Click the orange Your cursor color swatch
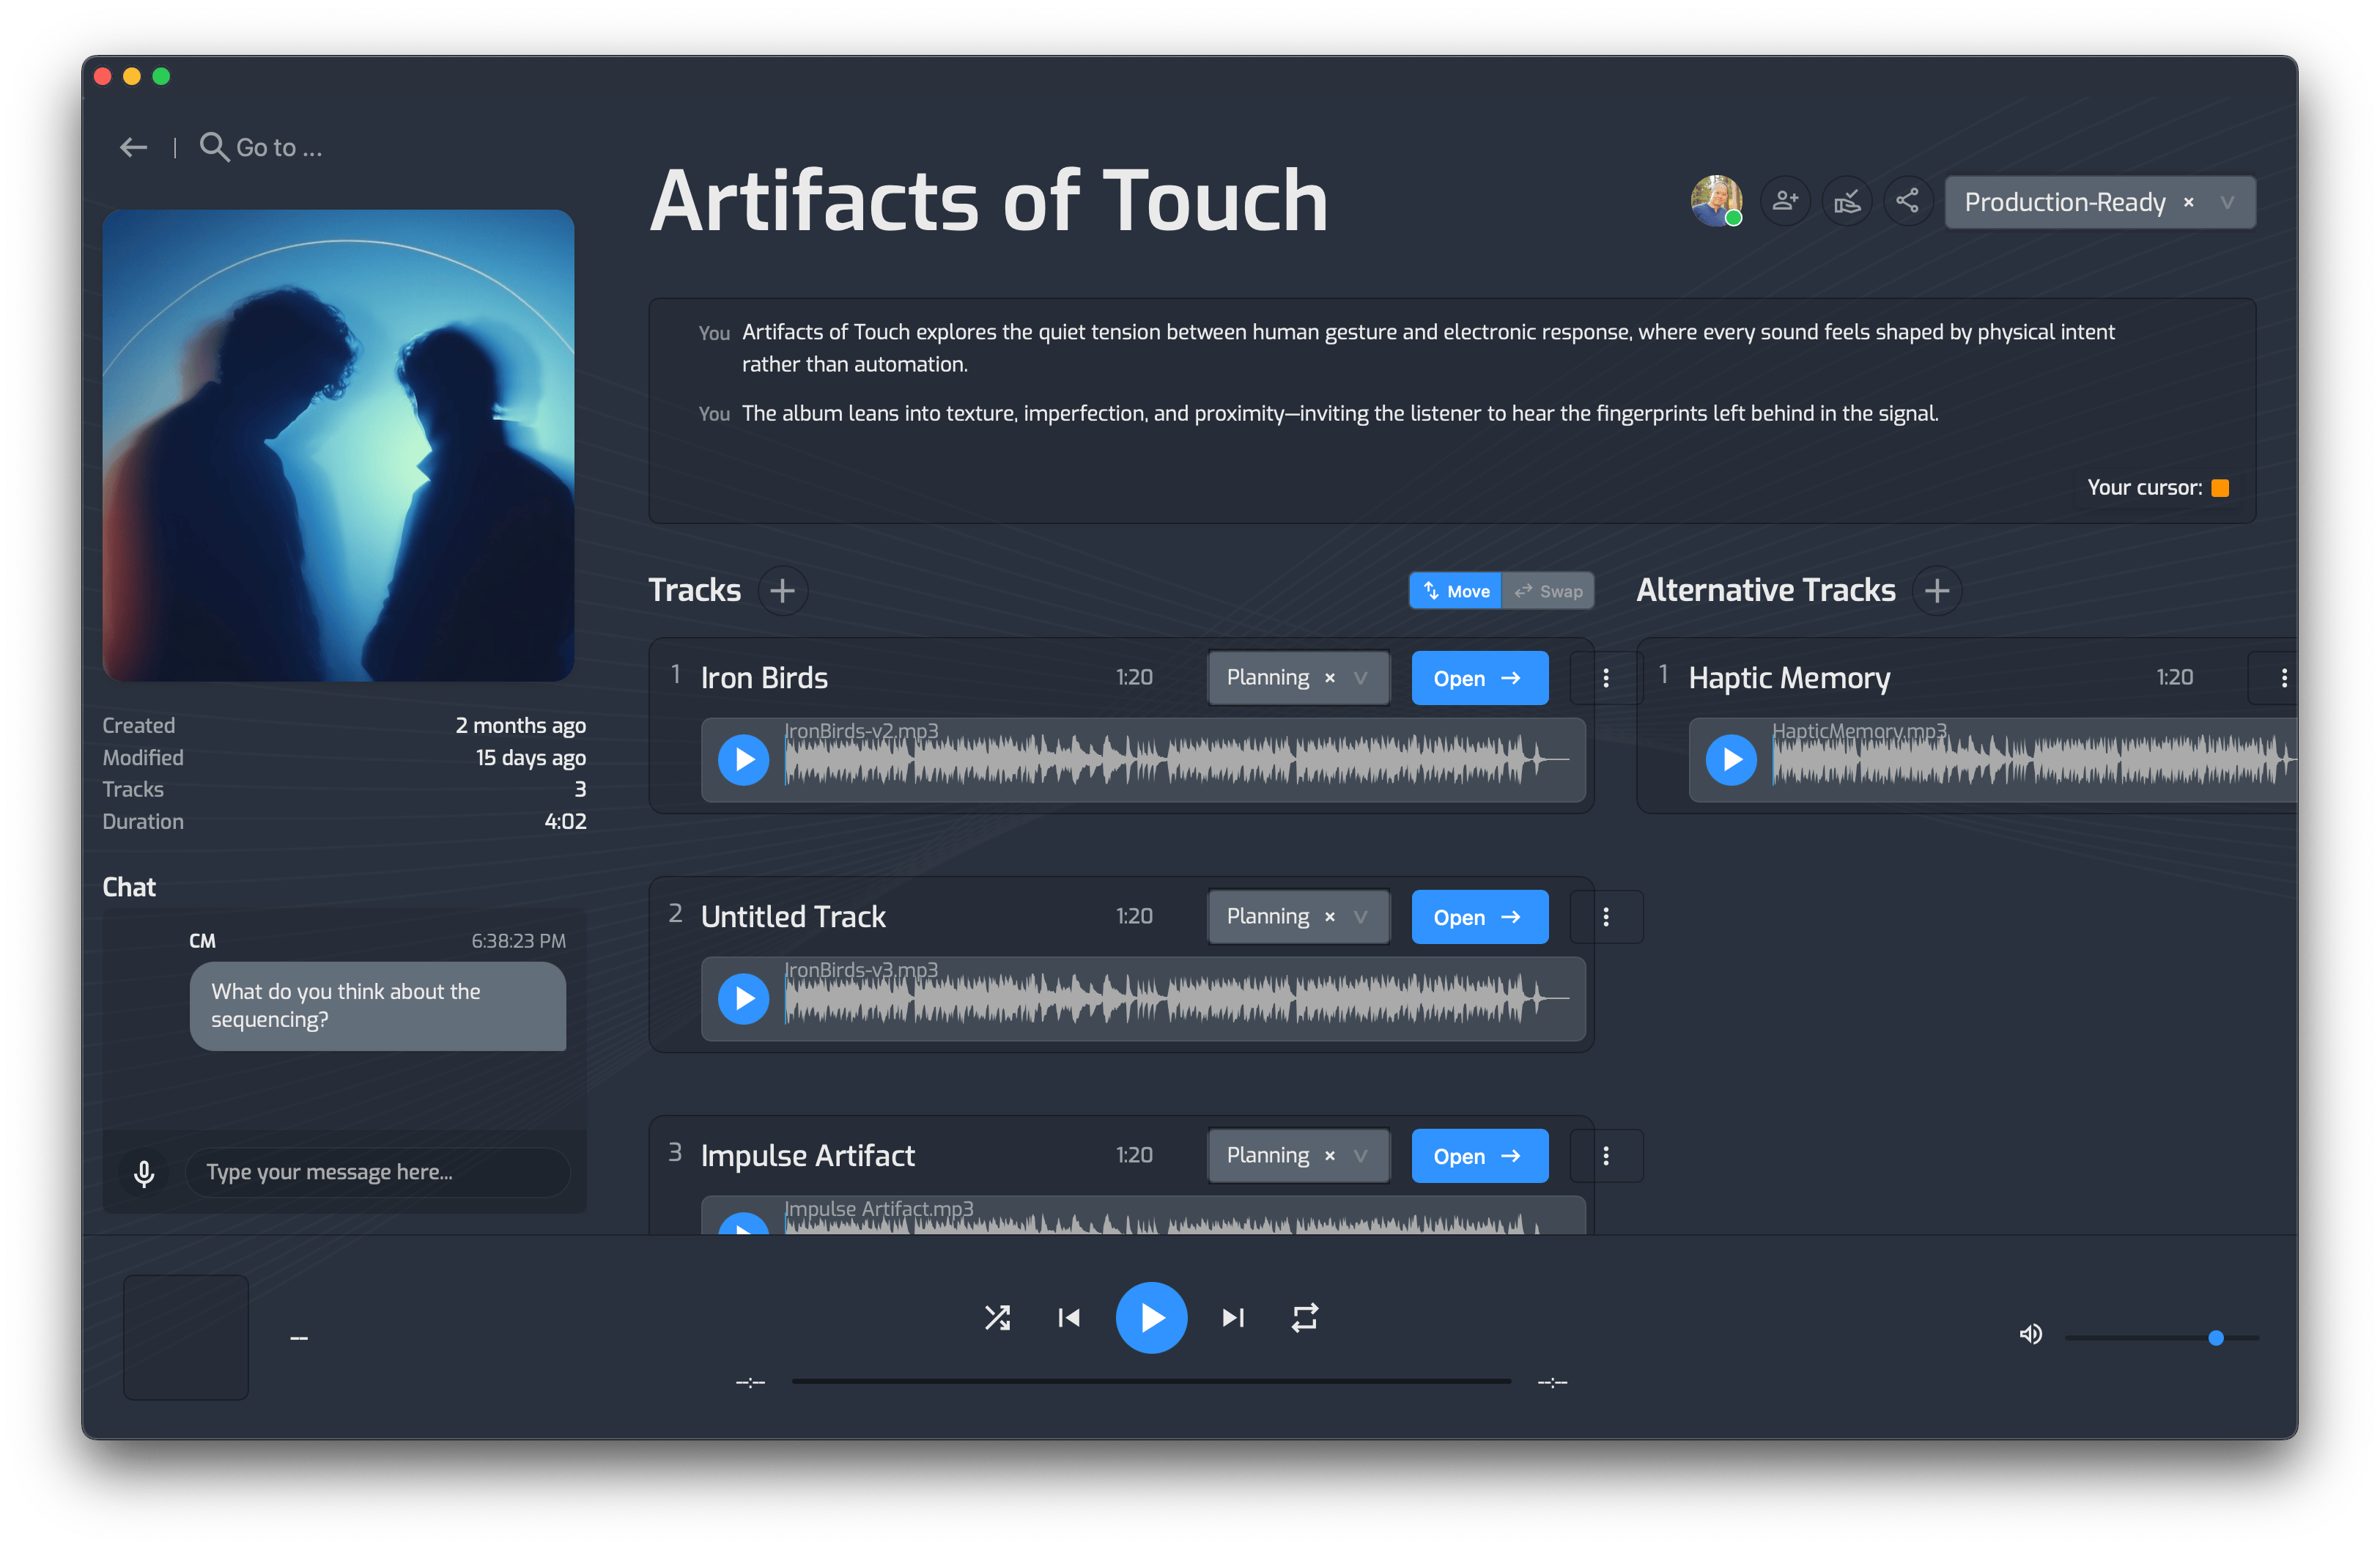 [x=2220, y=488]
